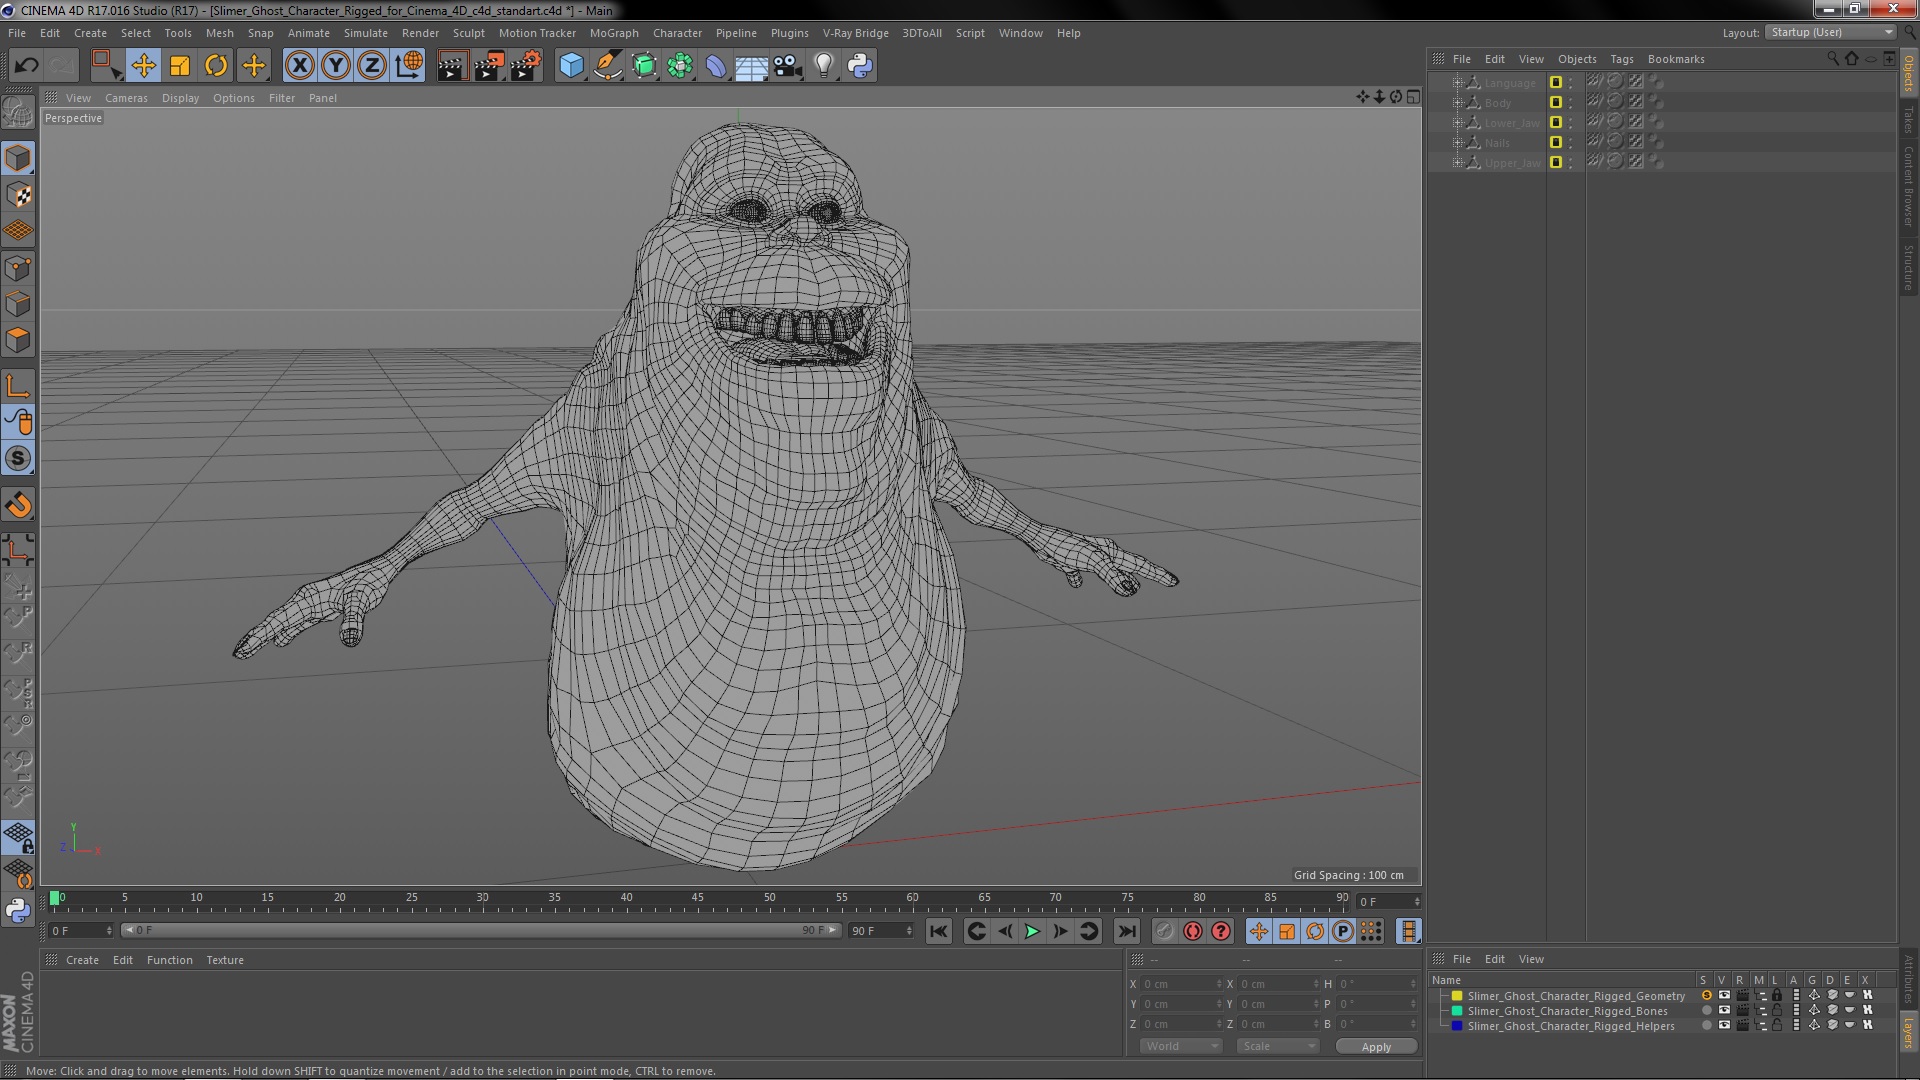Open the viewport Cameras menu
This screenshot has width=1920, height=1080.
(126, 98)
